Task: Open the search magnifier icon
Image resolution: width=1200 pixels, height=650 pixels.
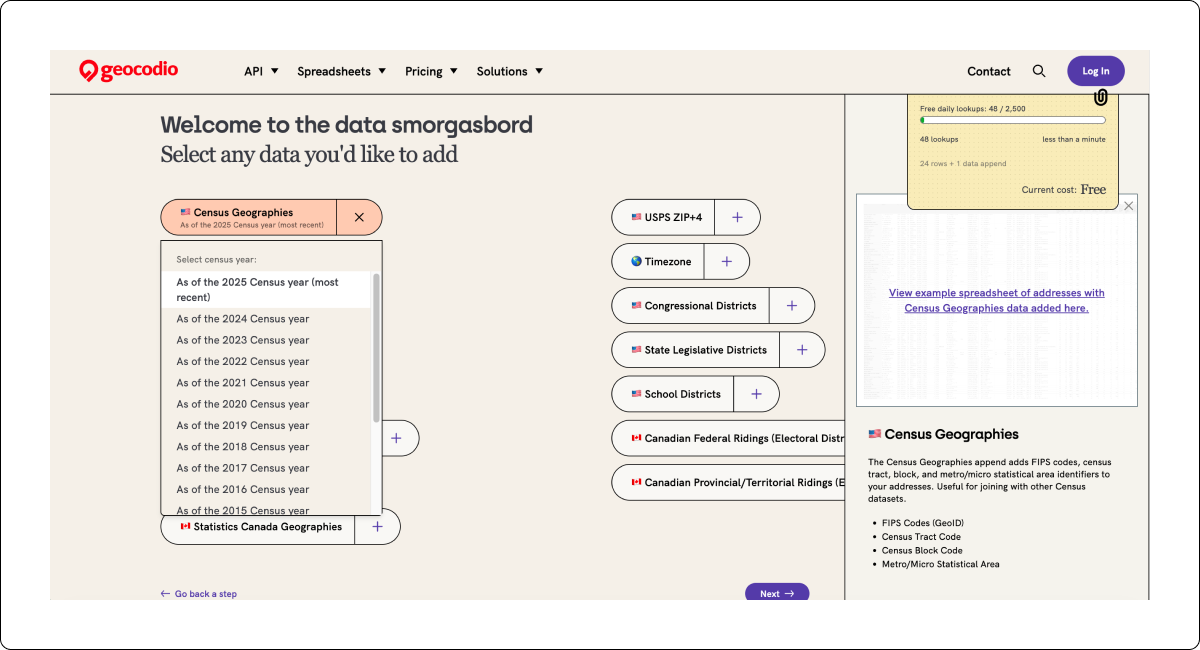Action: tap(1039, 71)
